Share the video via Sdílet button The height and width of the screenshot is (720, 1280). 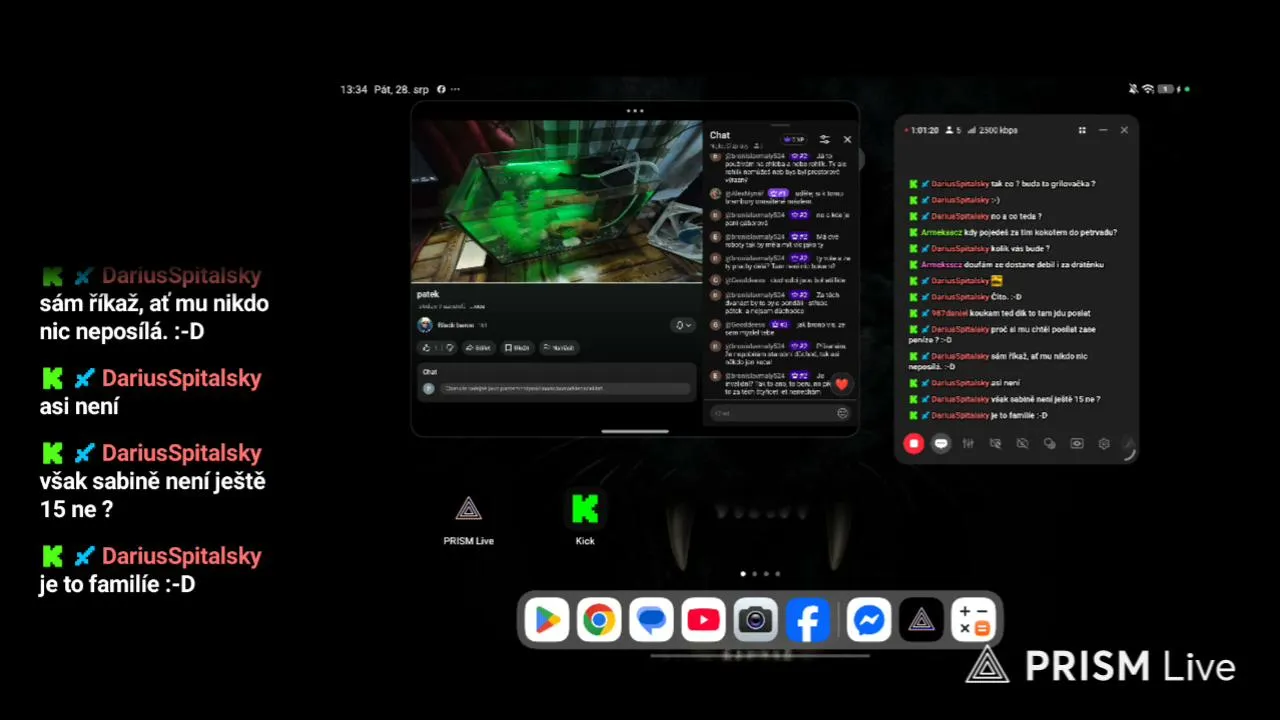point(478,348)
